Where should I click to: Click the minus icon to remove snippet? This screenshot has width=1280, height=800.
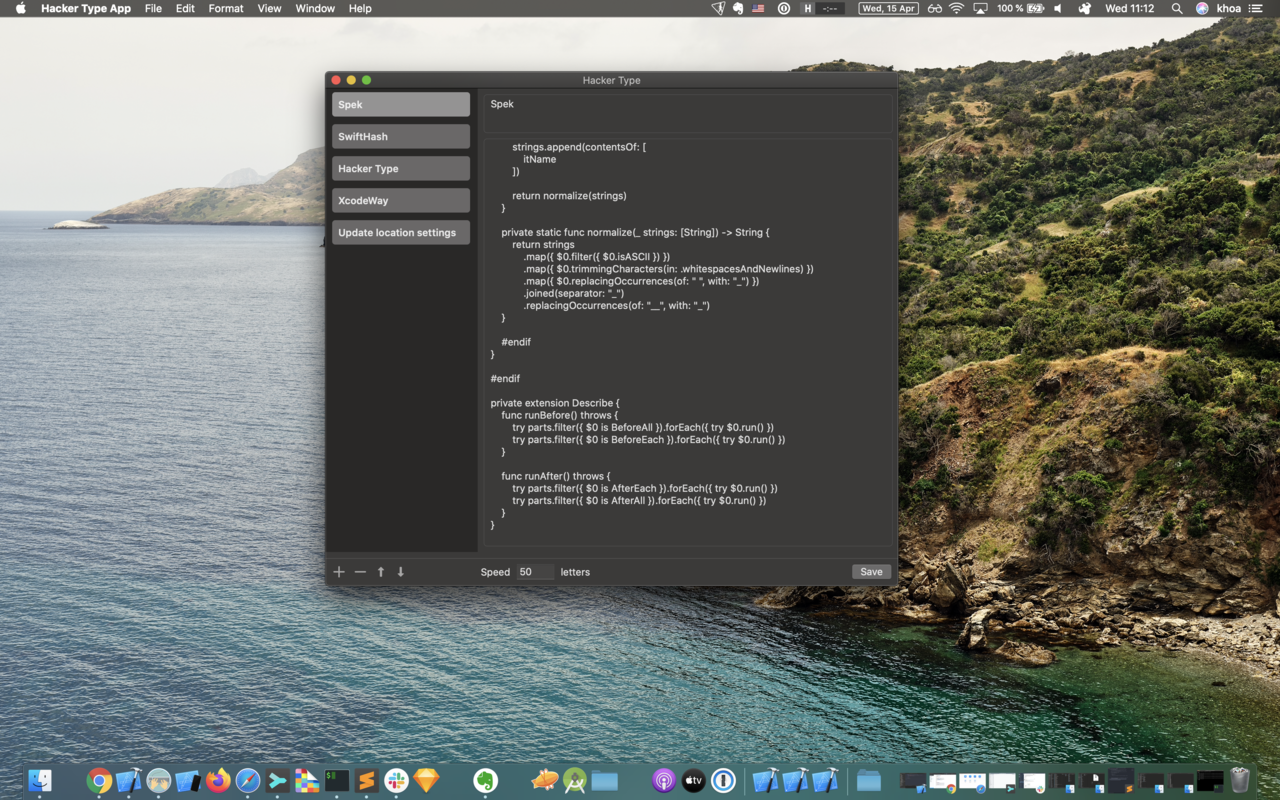360,572
